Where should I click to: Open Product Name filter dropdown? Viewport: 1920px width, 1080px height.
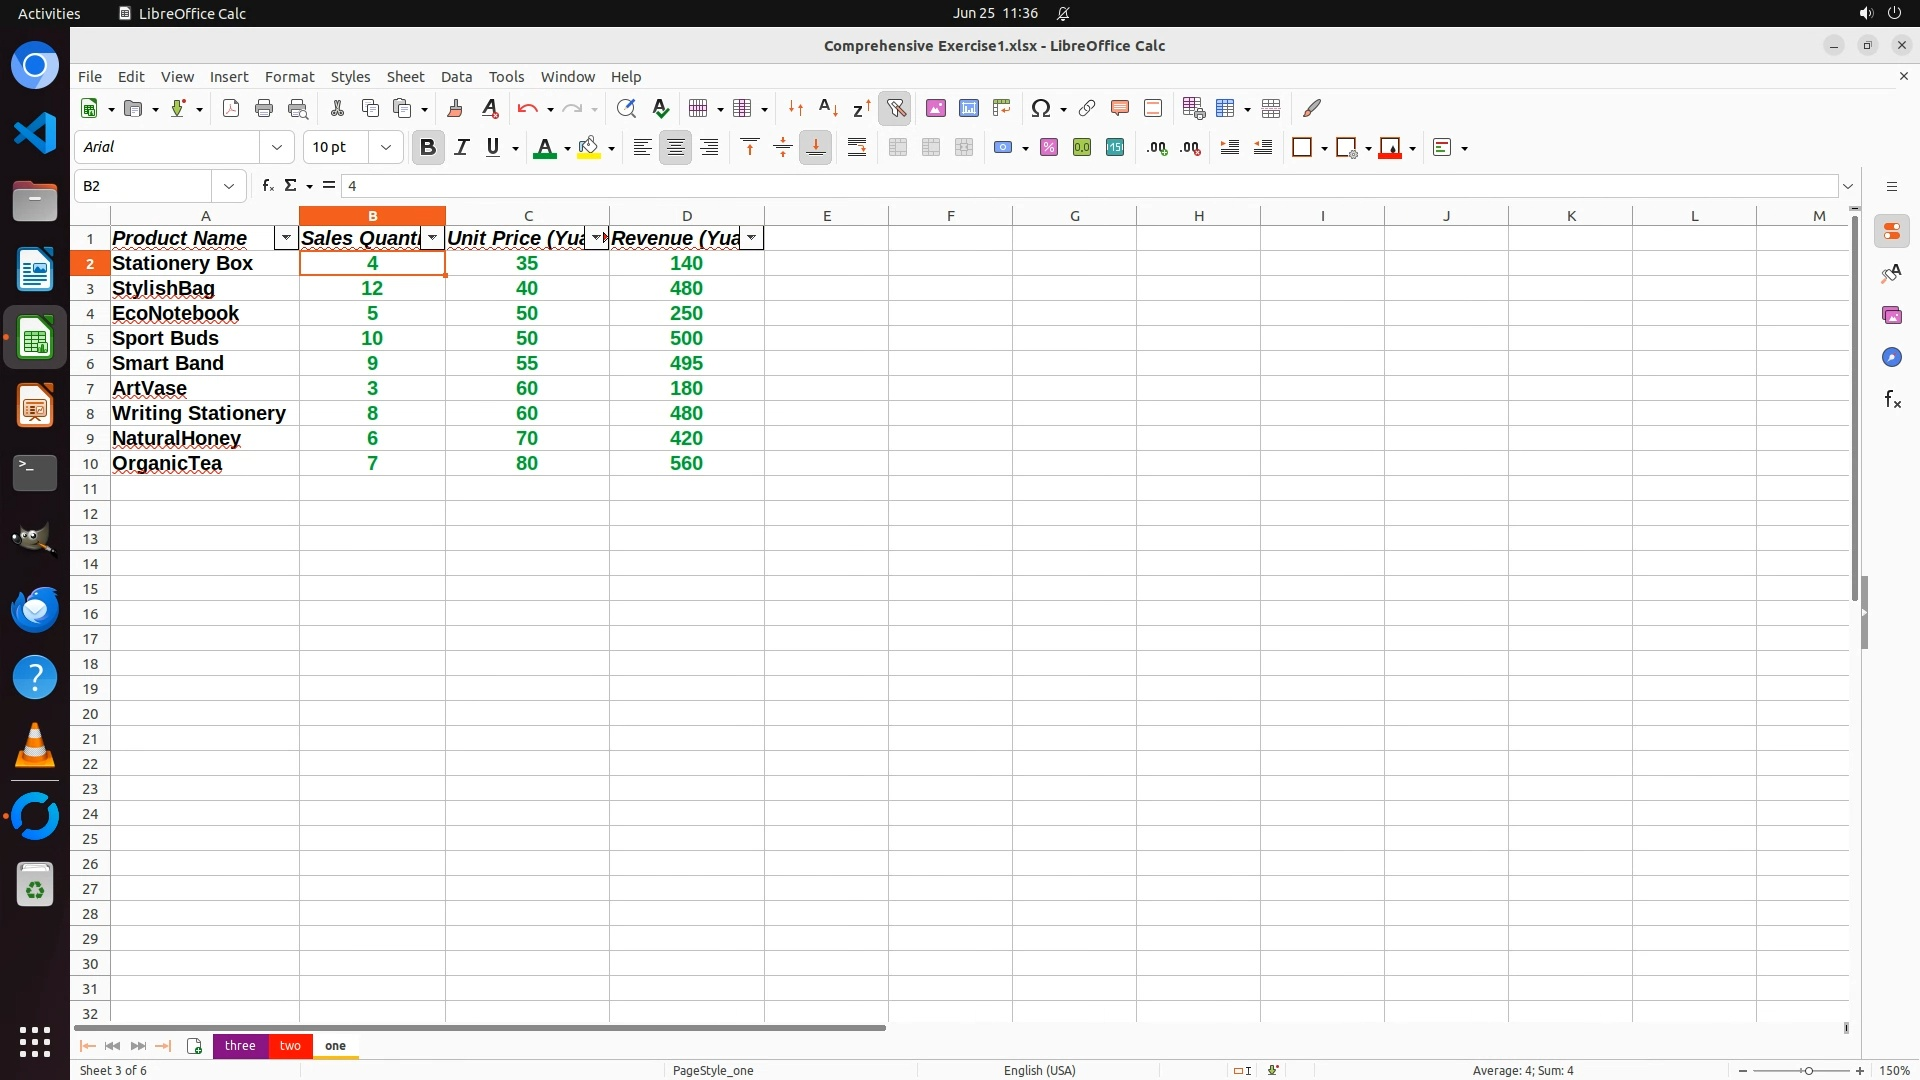tap(286, 238)
